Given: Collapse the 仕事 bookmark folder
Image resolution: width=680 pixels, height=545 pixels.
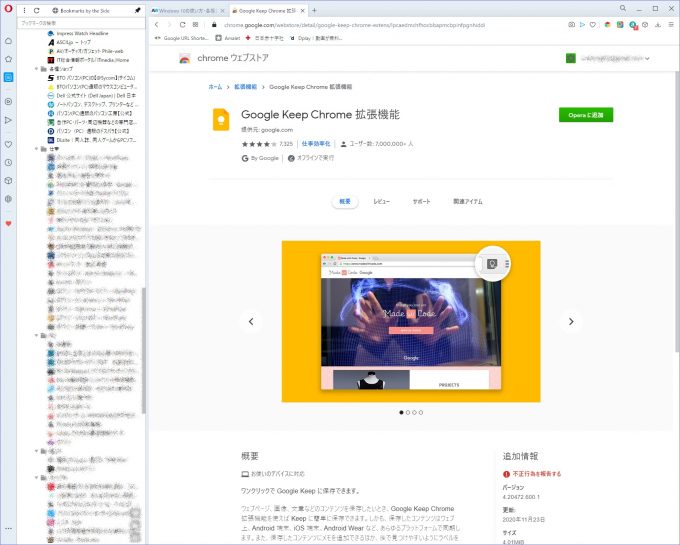Looking at the screenshot, I should pyautogui.click(x=36, y=149).
